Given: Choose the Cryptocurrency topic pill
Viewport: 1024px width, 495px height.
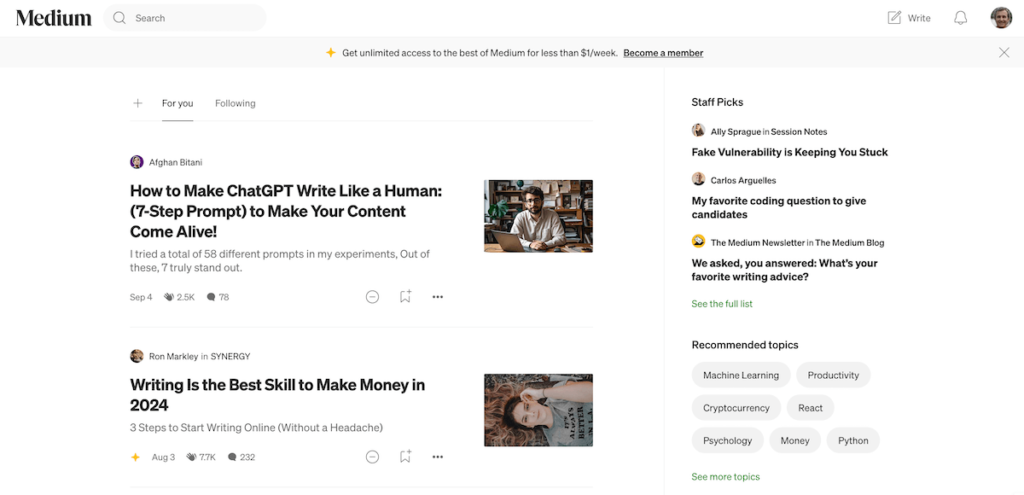Looking at the screenshot, I should pyautogui.click(x=735, y=408).
